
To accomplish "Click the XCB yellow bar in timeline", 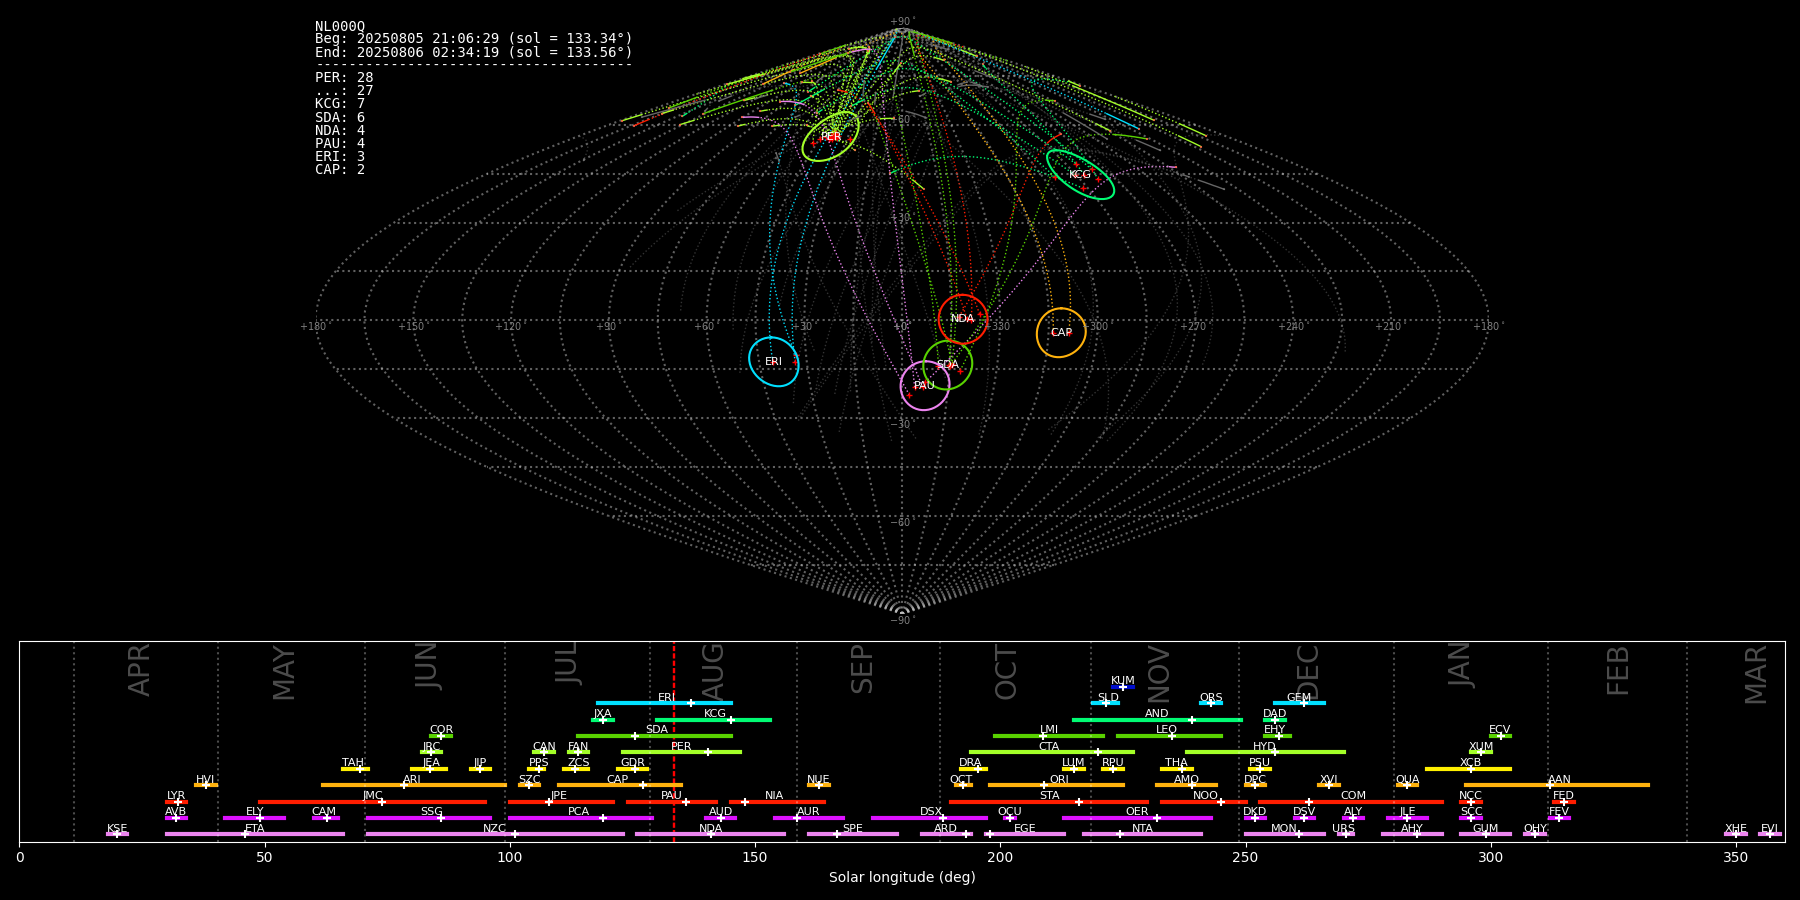I will pyautogui.click(x=1468, y=768).
